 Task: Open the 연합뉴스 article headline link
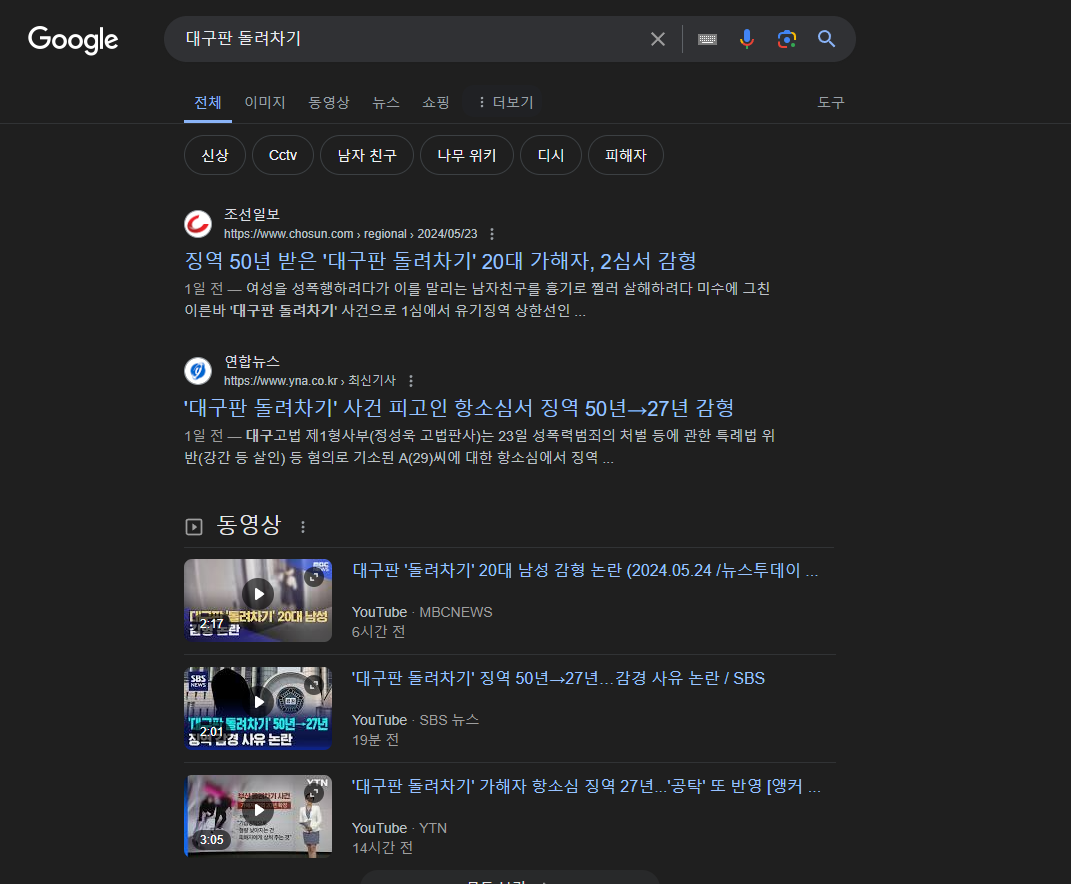(459, 408)
